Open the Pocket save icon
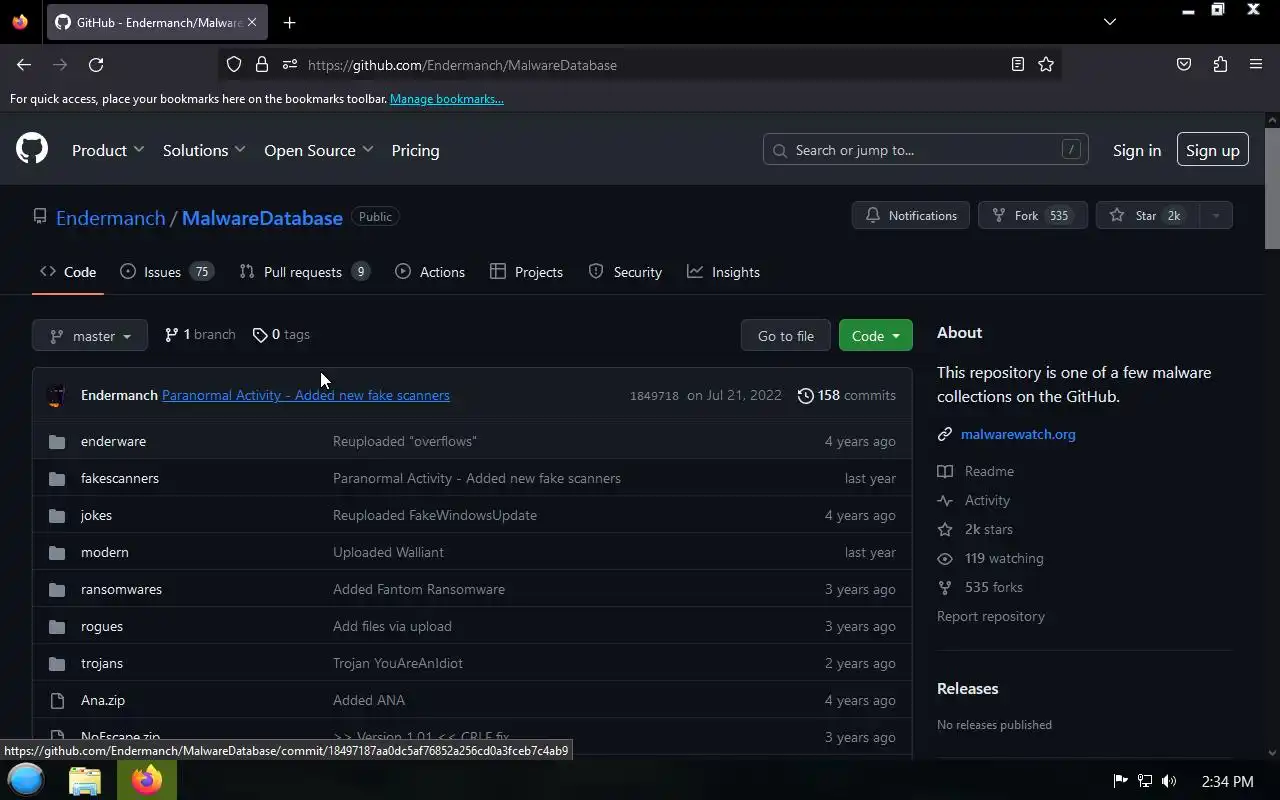This screenshot has height=800, width=1280. coord(1184,65)
